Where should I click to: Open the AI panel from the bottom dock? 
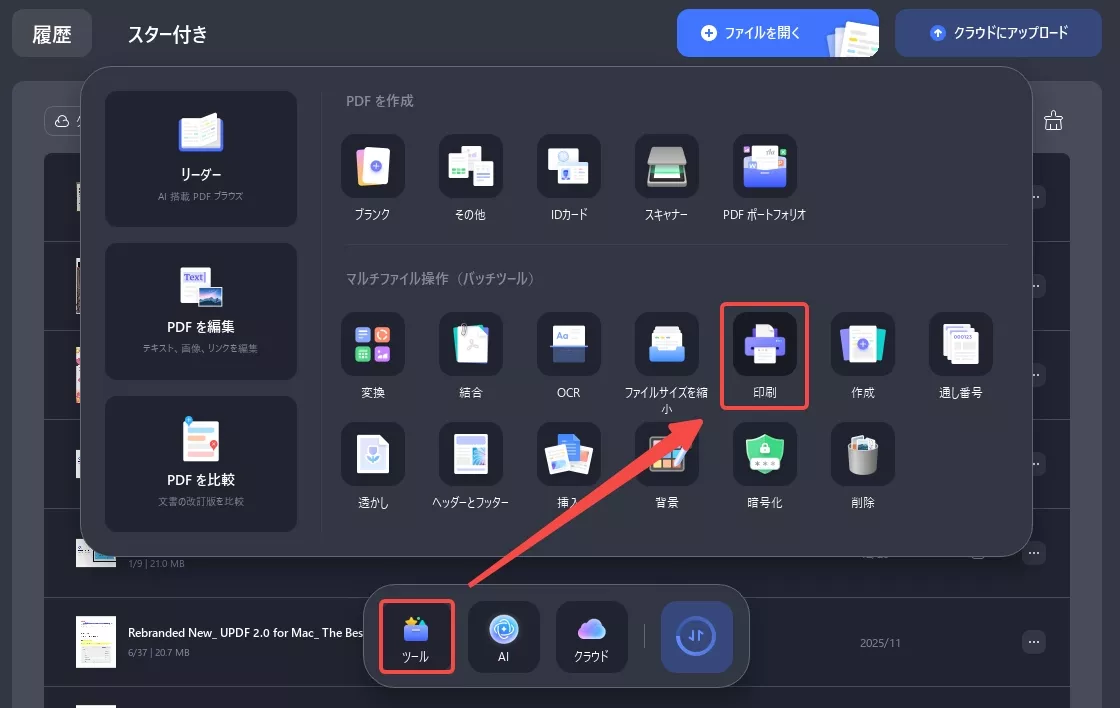504,637
